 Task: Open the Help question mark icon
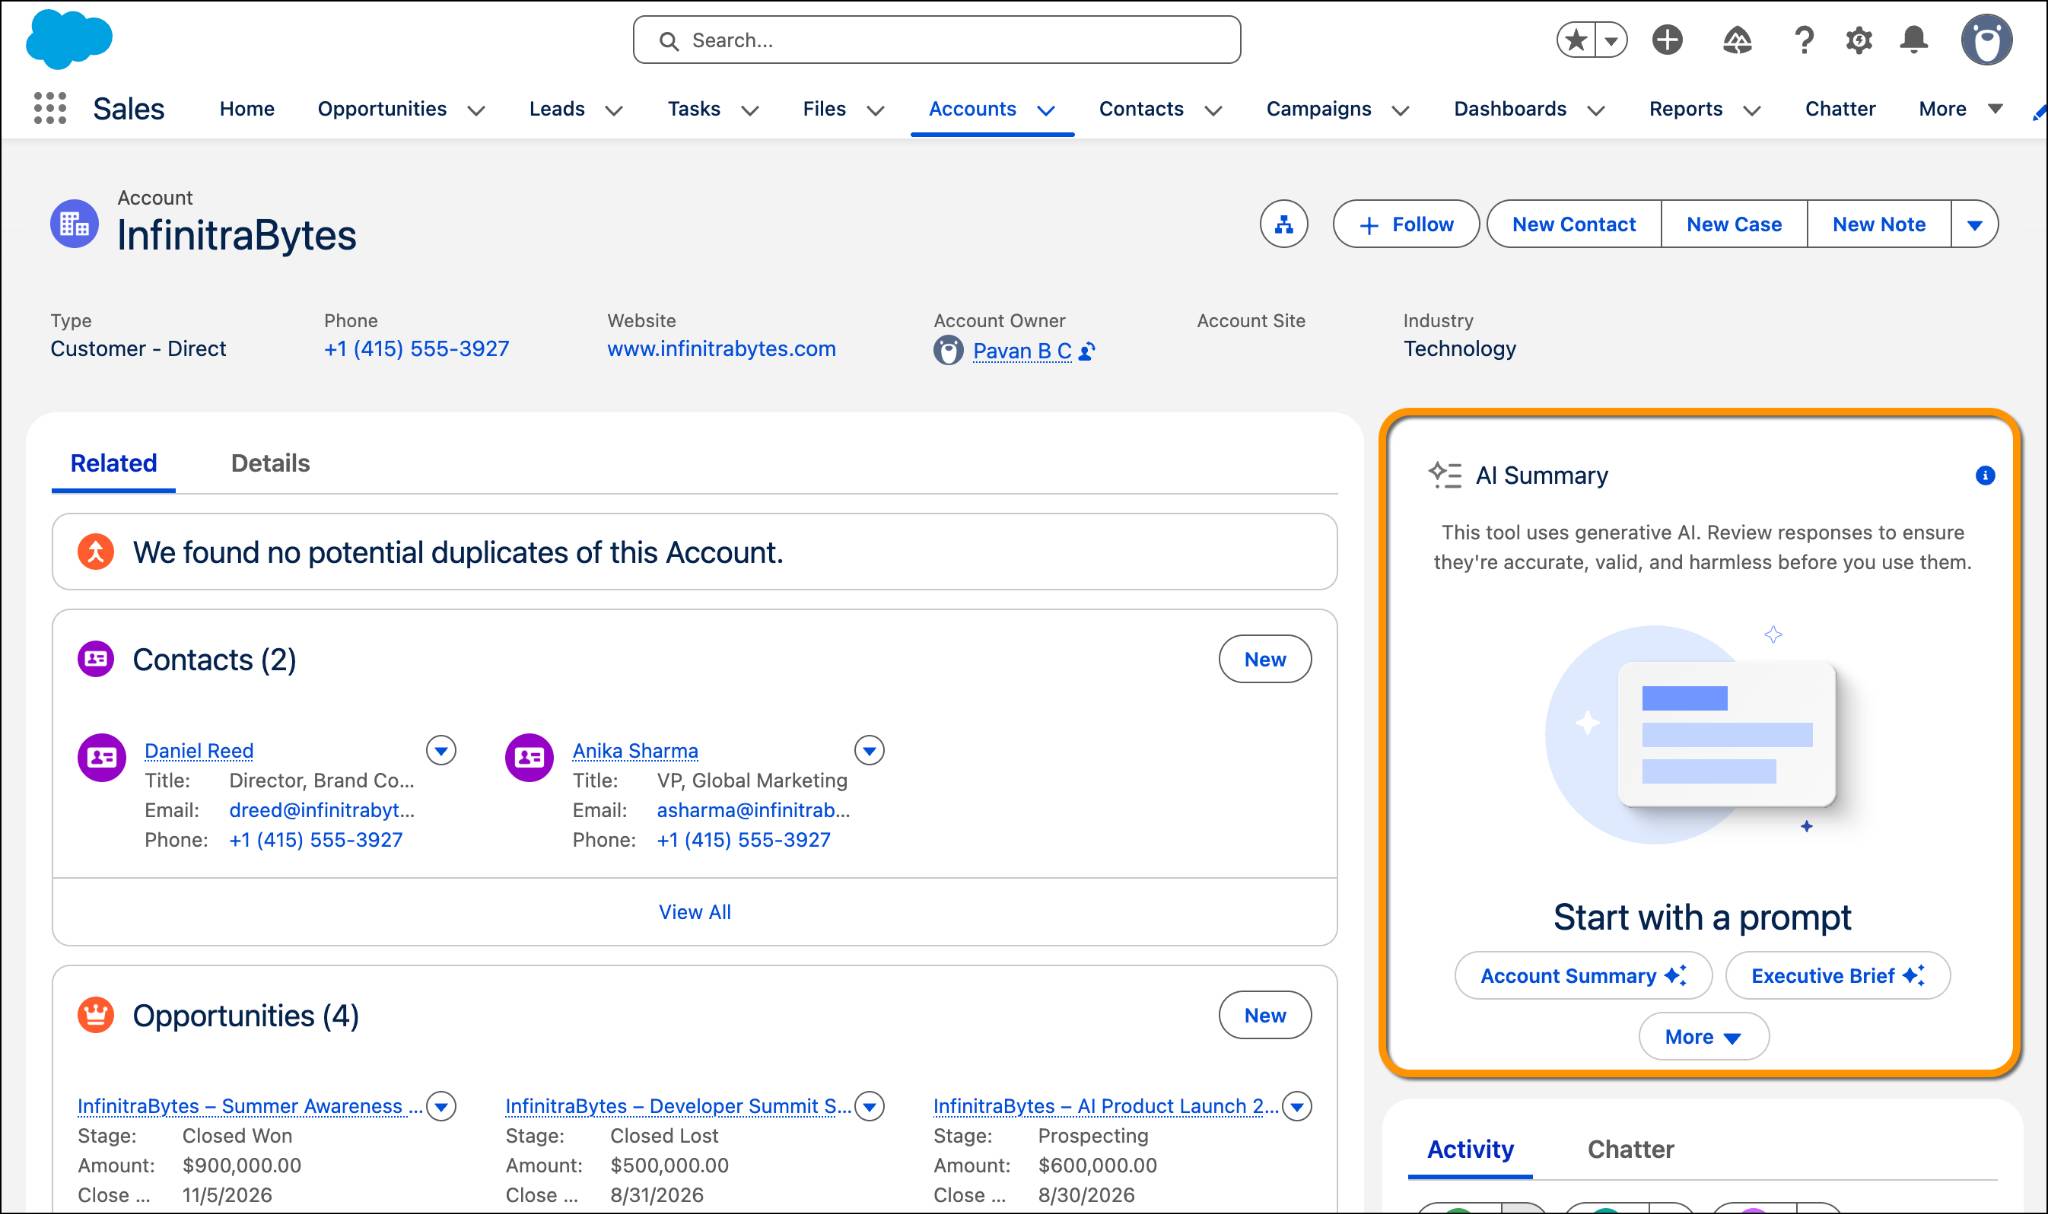click(x=1804, y=40)
